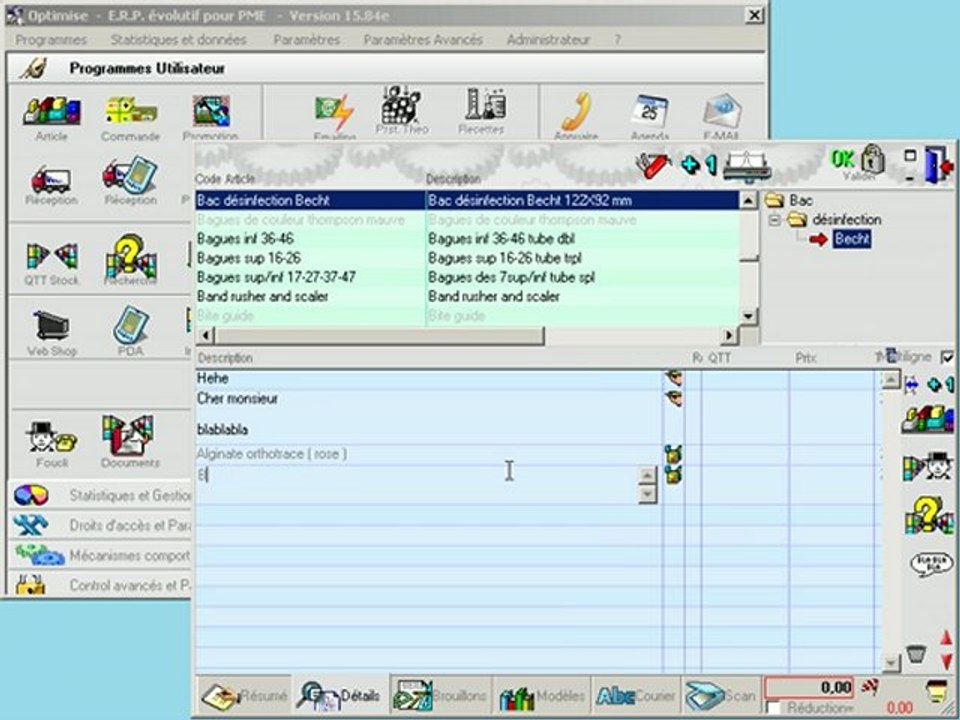Click article list scroll-up arrow
The width and height of the screenshot is (960, 720).
coord(749,200)
